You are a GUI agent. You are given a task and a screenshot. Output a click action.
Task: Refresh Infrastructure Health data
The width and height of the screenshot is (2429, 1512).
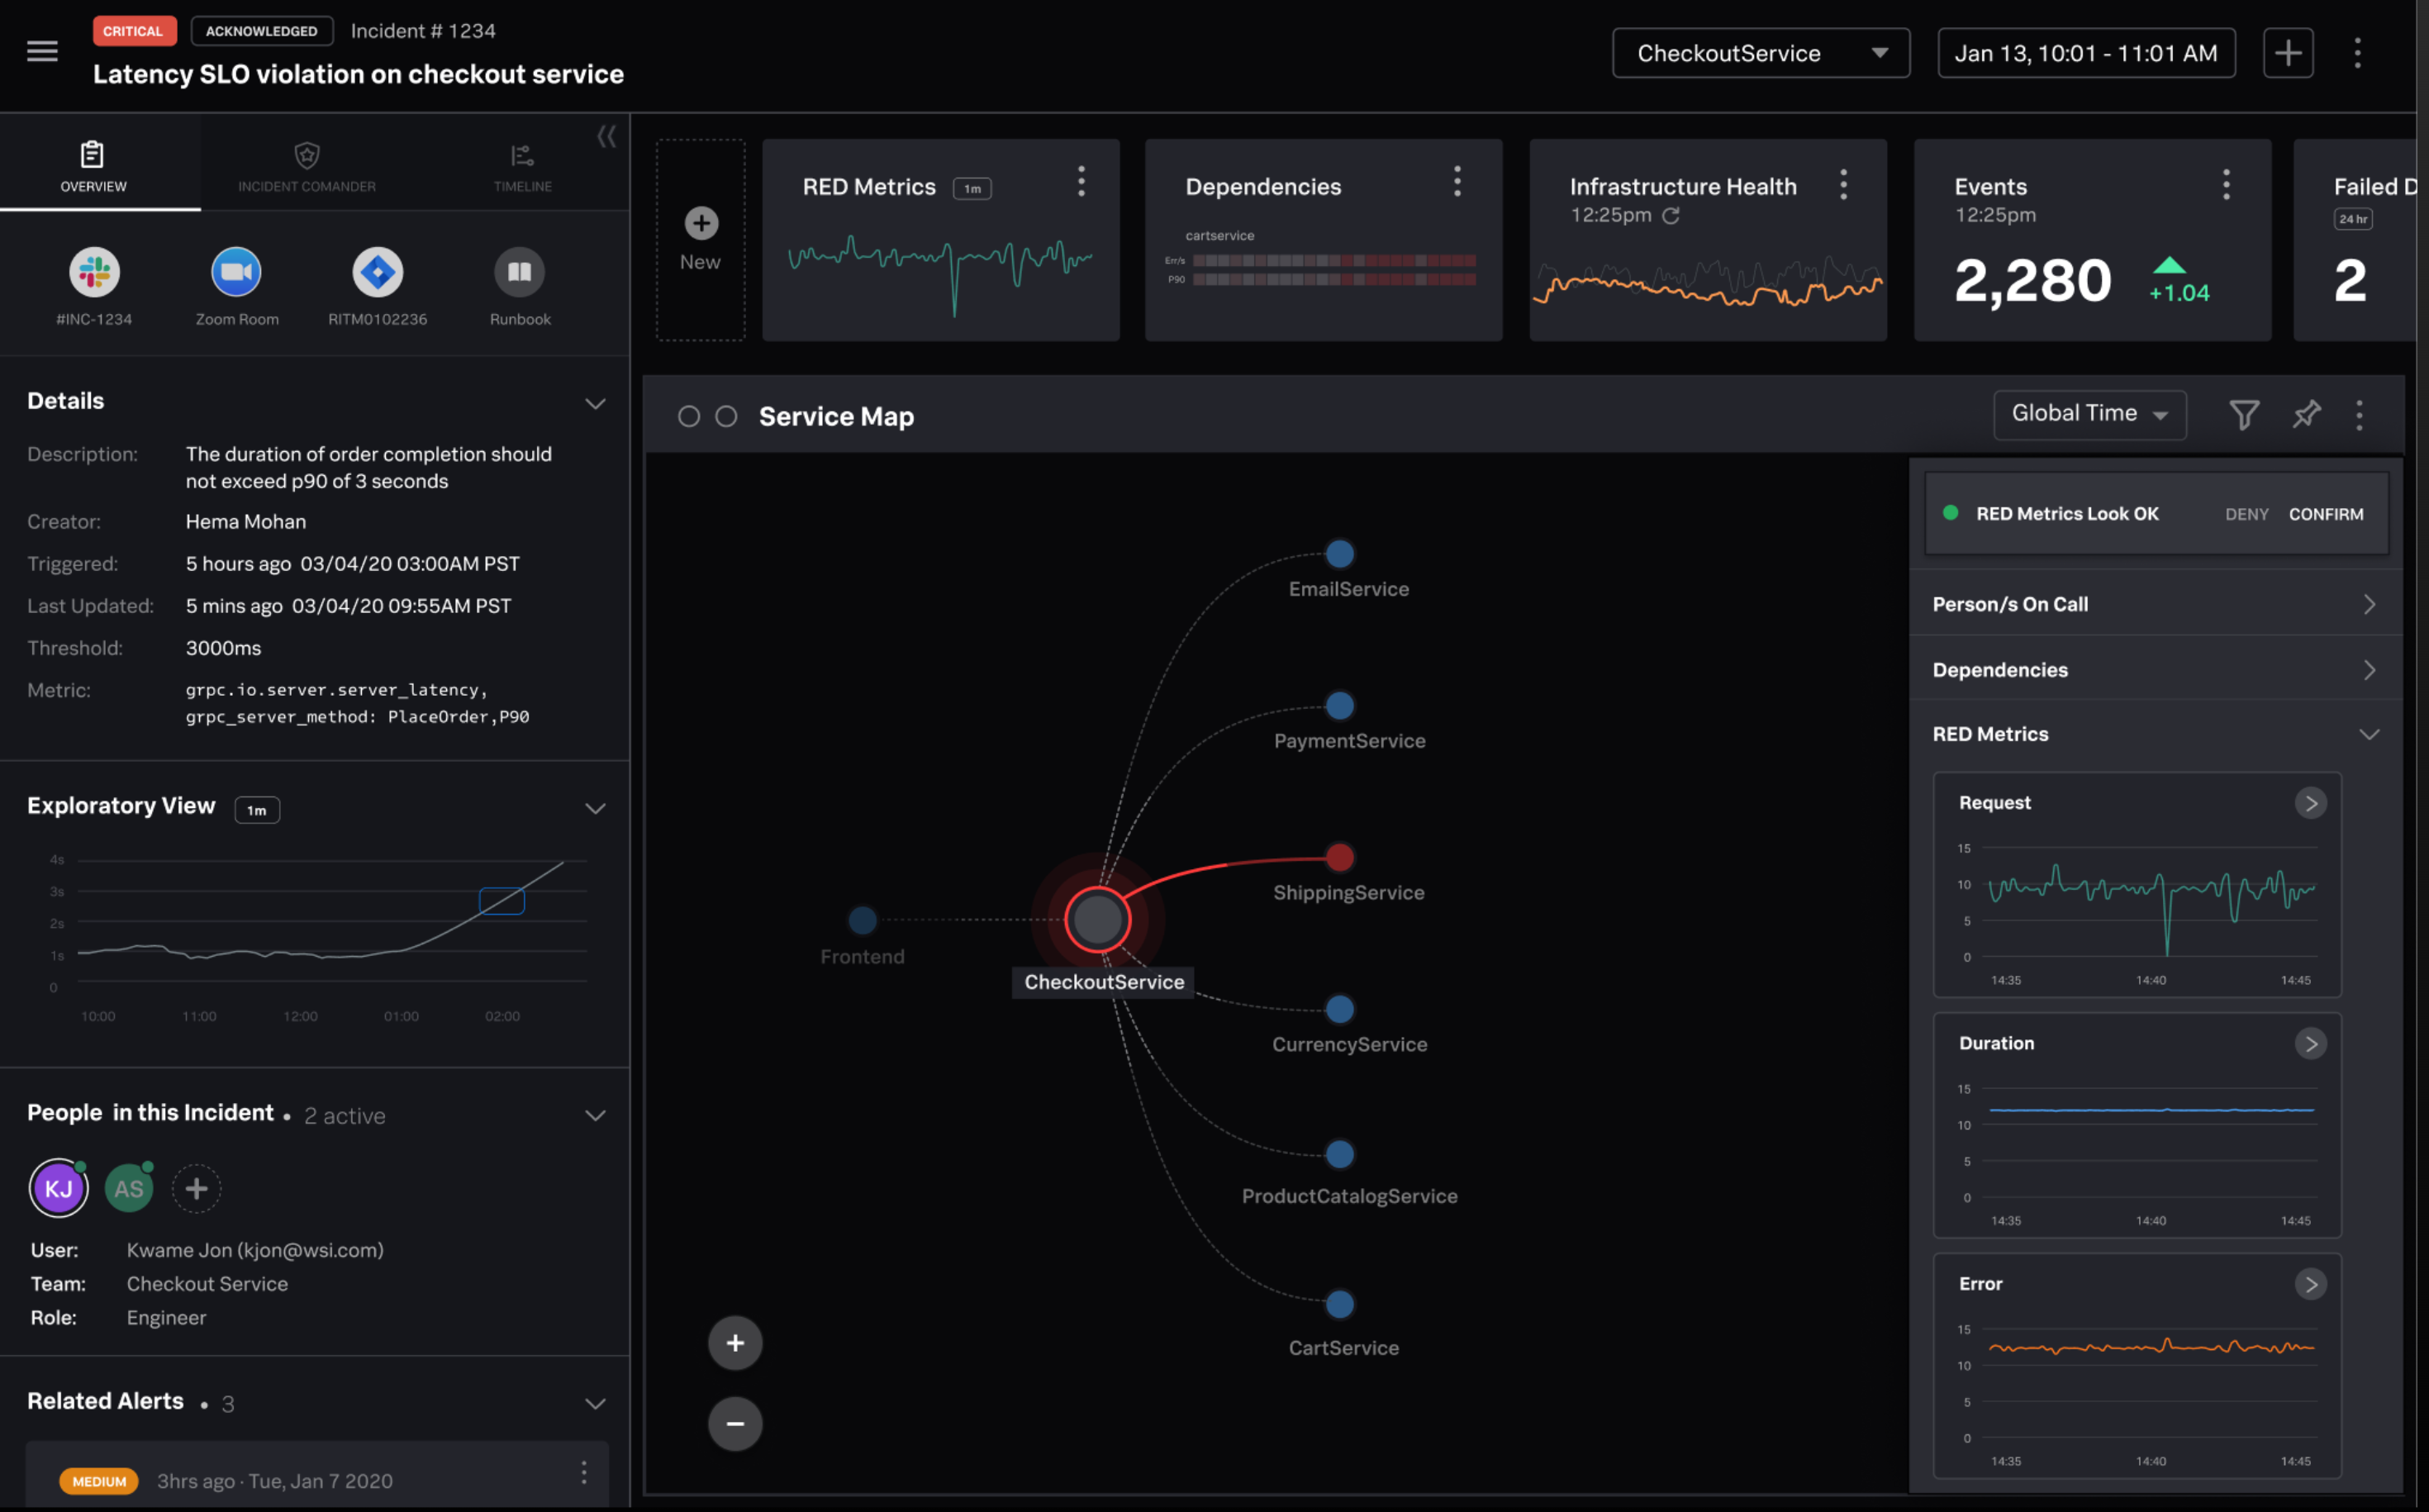click(x=1671, y=215)
